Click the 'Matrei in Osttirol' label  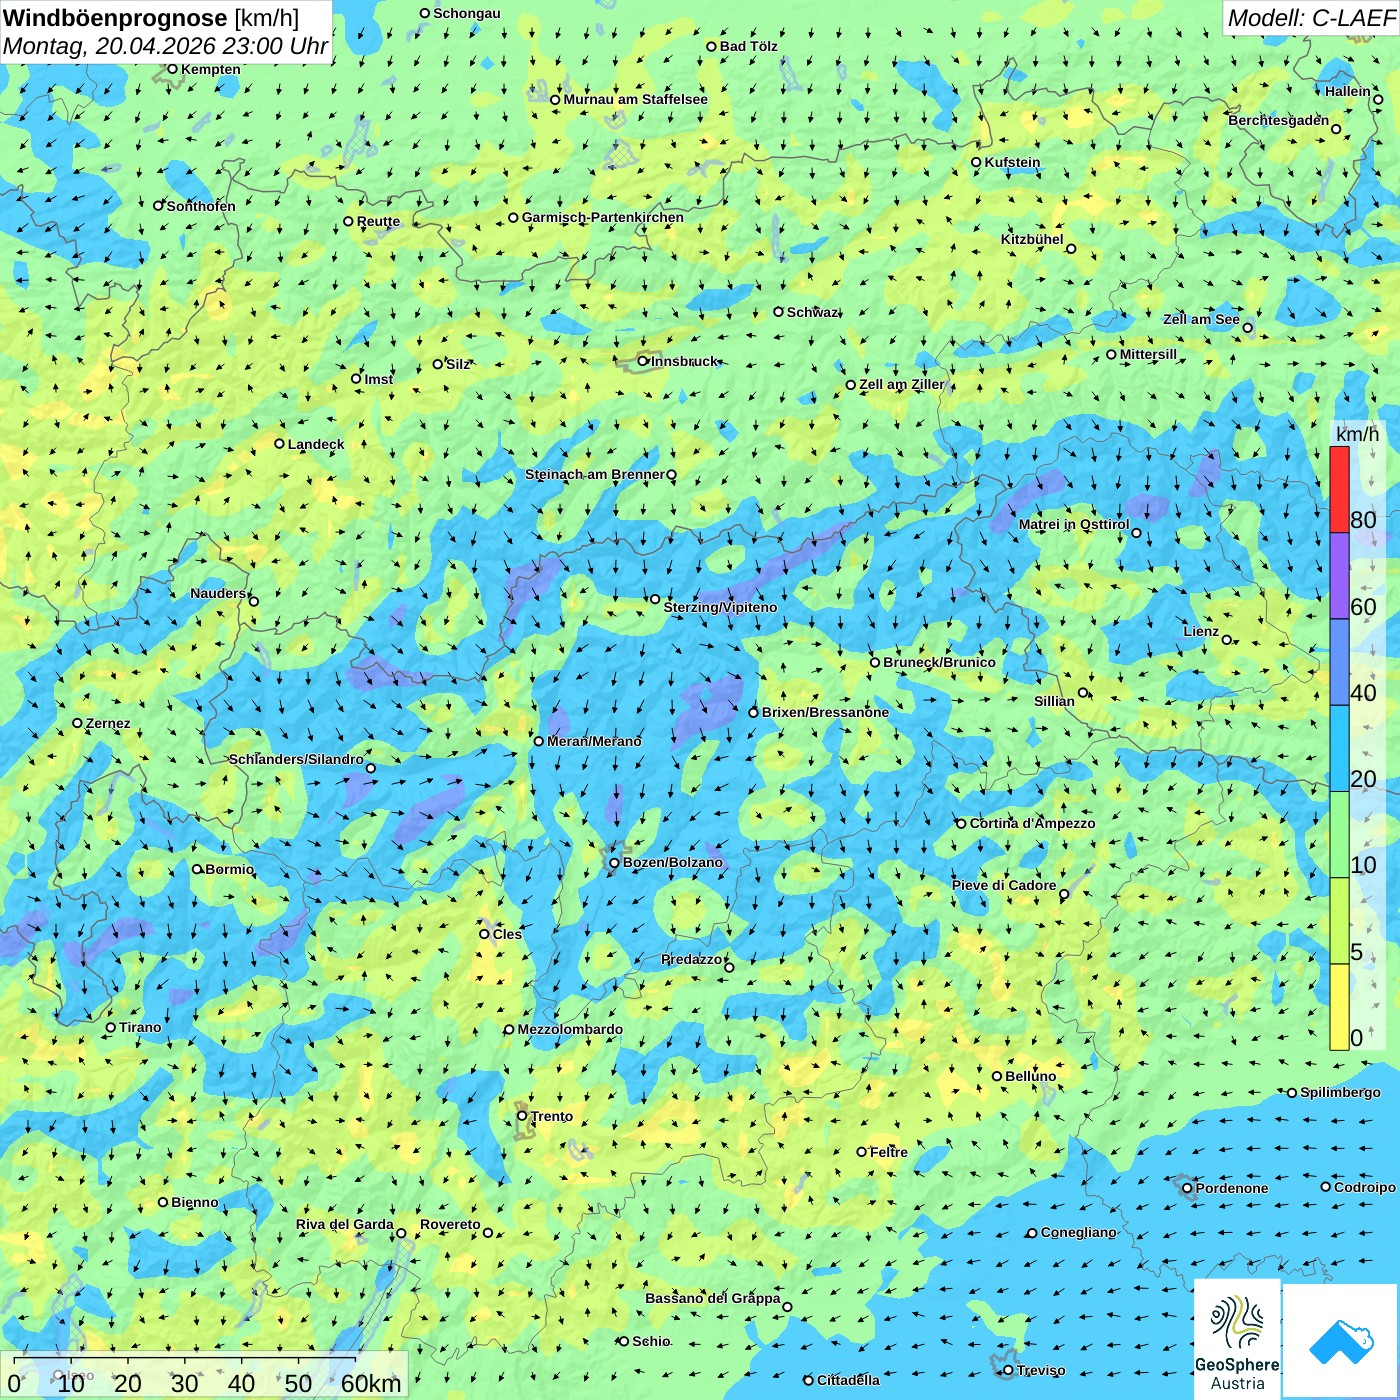point(1074,524)
